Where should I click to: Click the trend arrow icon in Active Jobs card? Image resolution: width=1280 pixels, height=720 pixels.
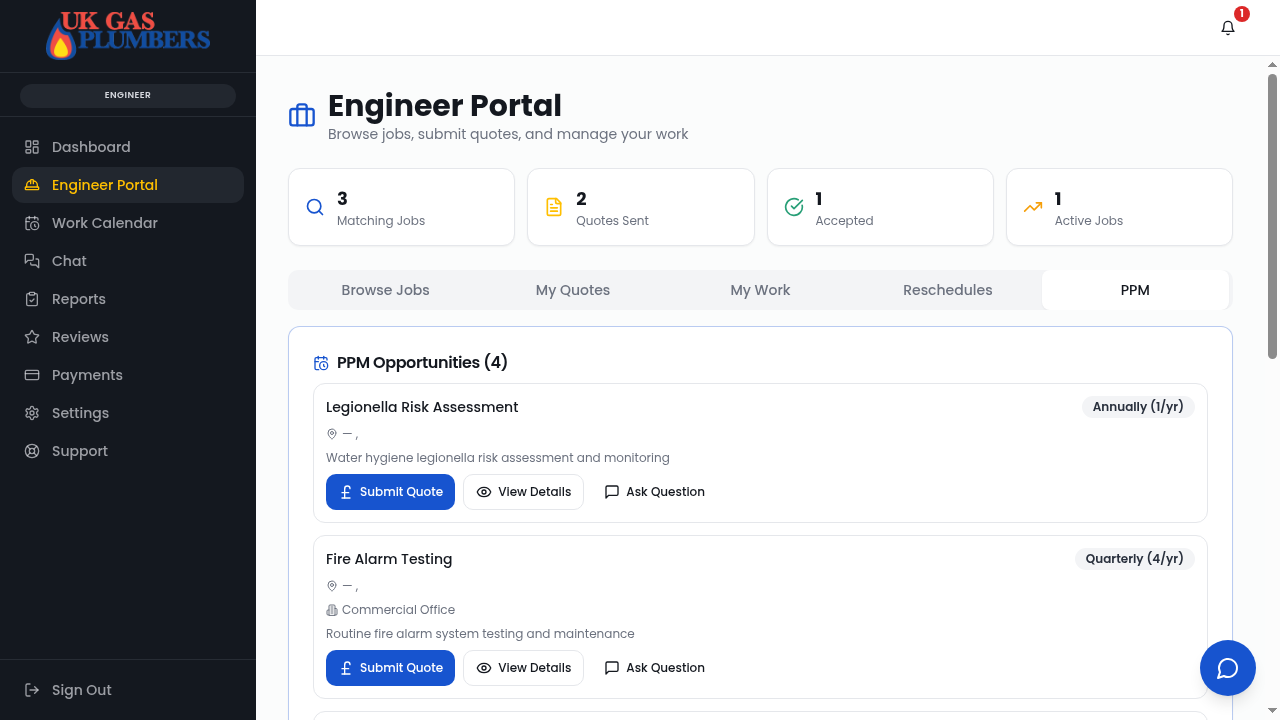point(1033,207)
